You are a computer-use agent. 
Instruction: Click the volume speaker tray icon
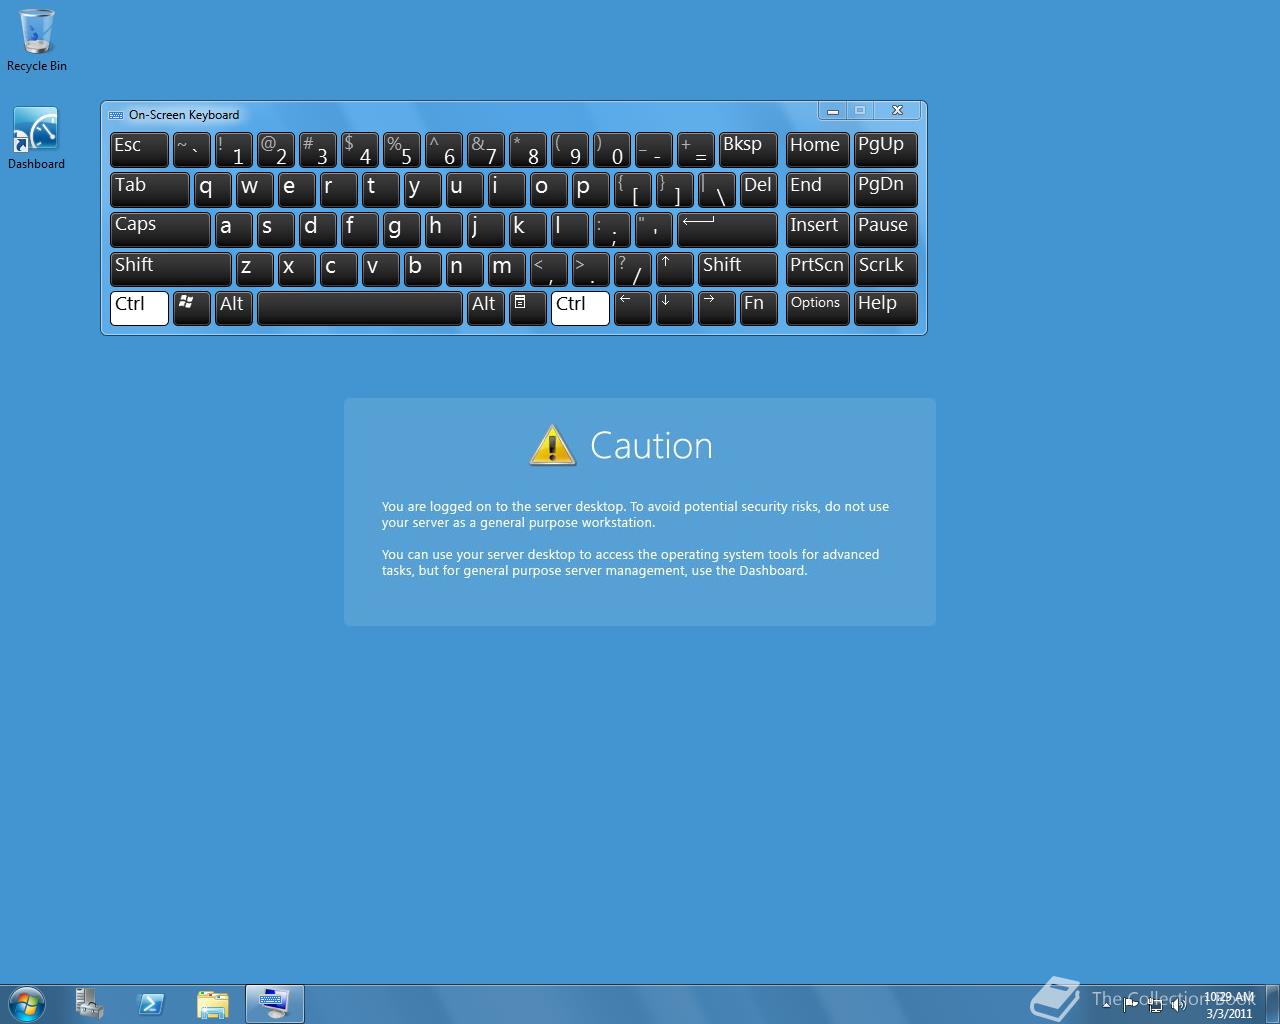(x=1178, y=1005)
